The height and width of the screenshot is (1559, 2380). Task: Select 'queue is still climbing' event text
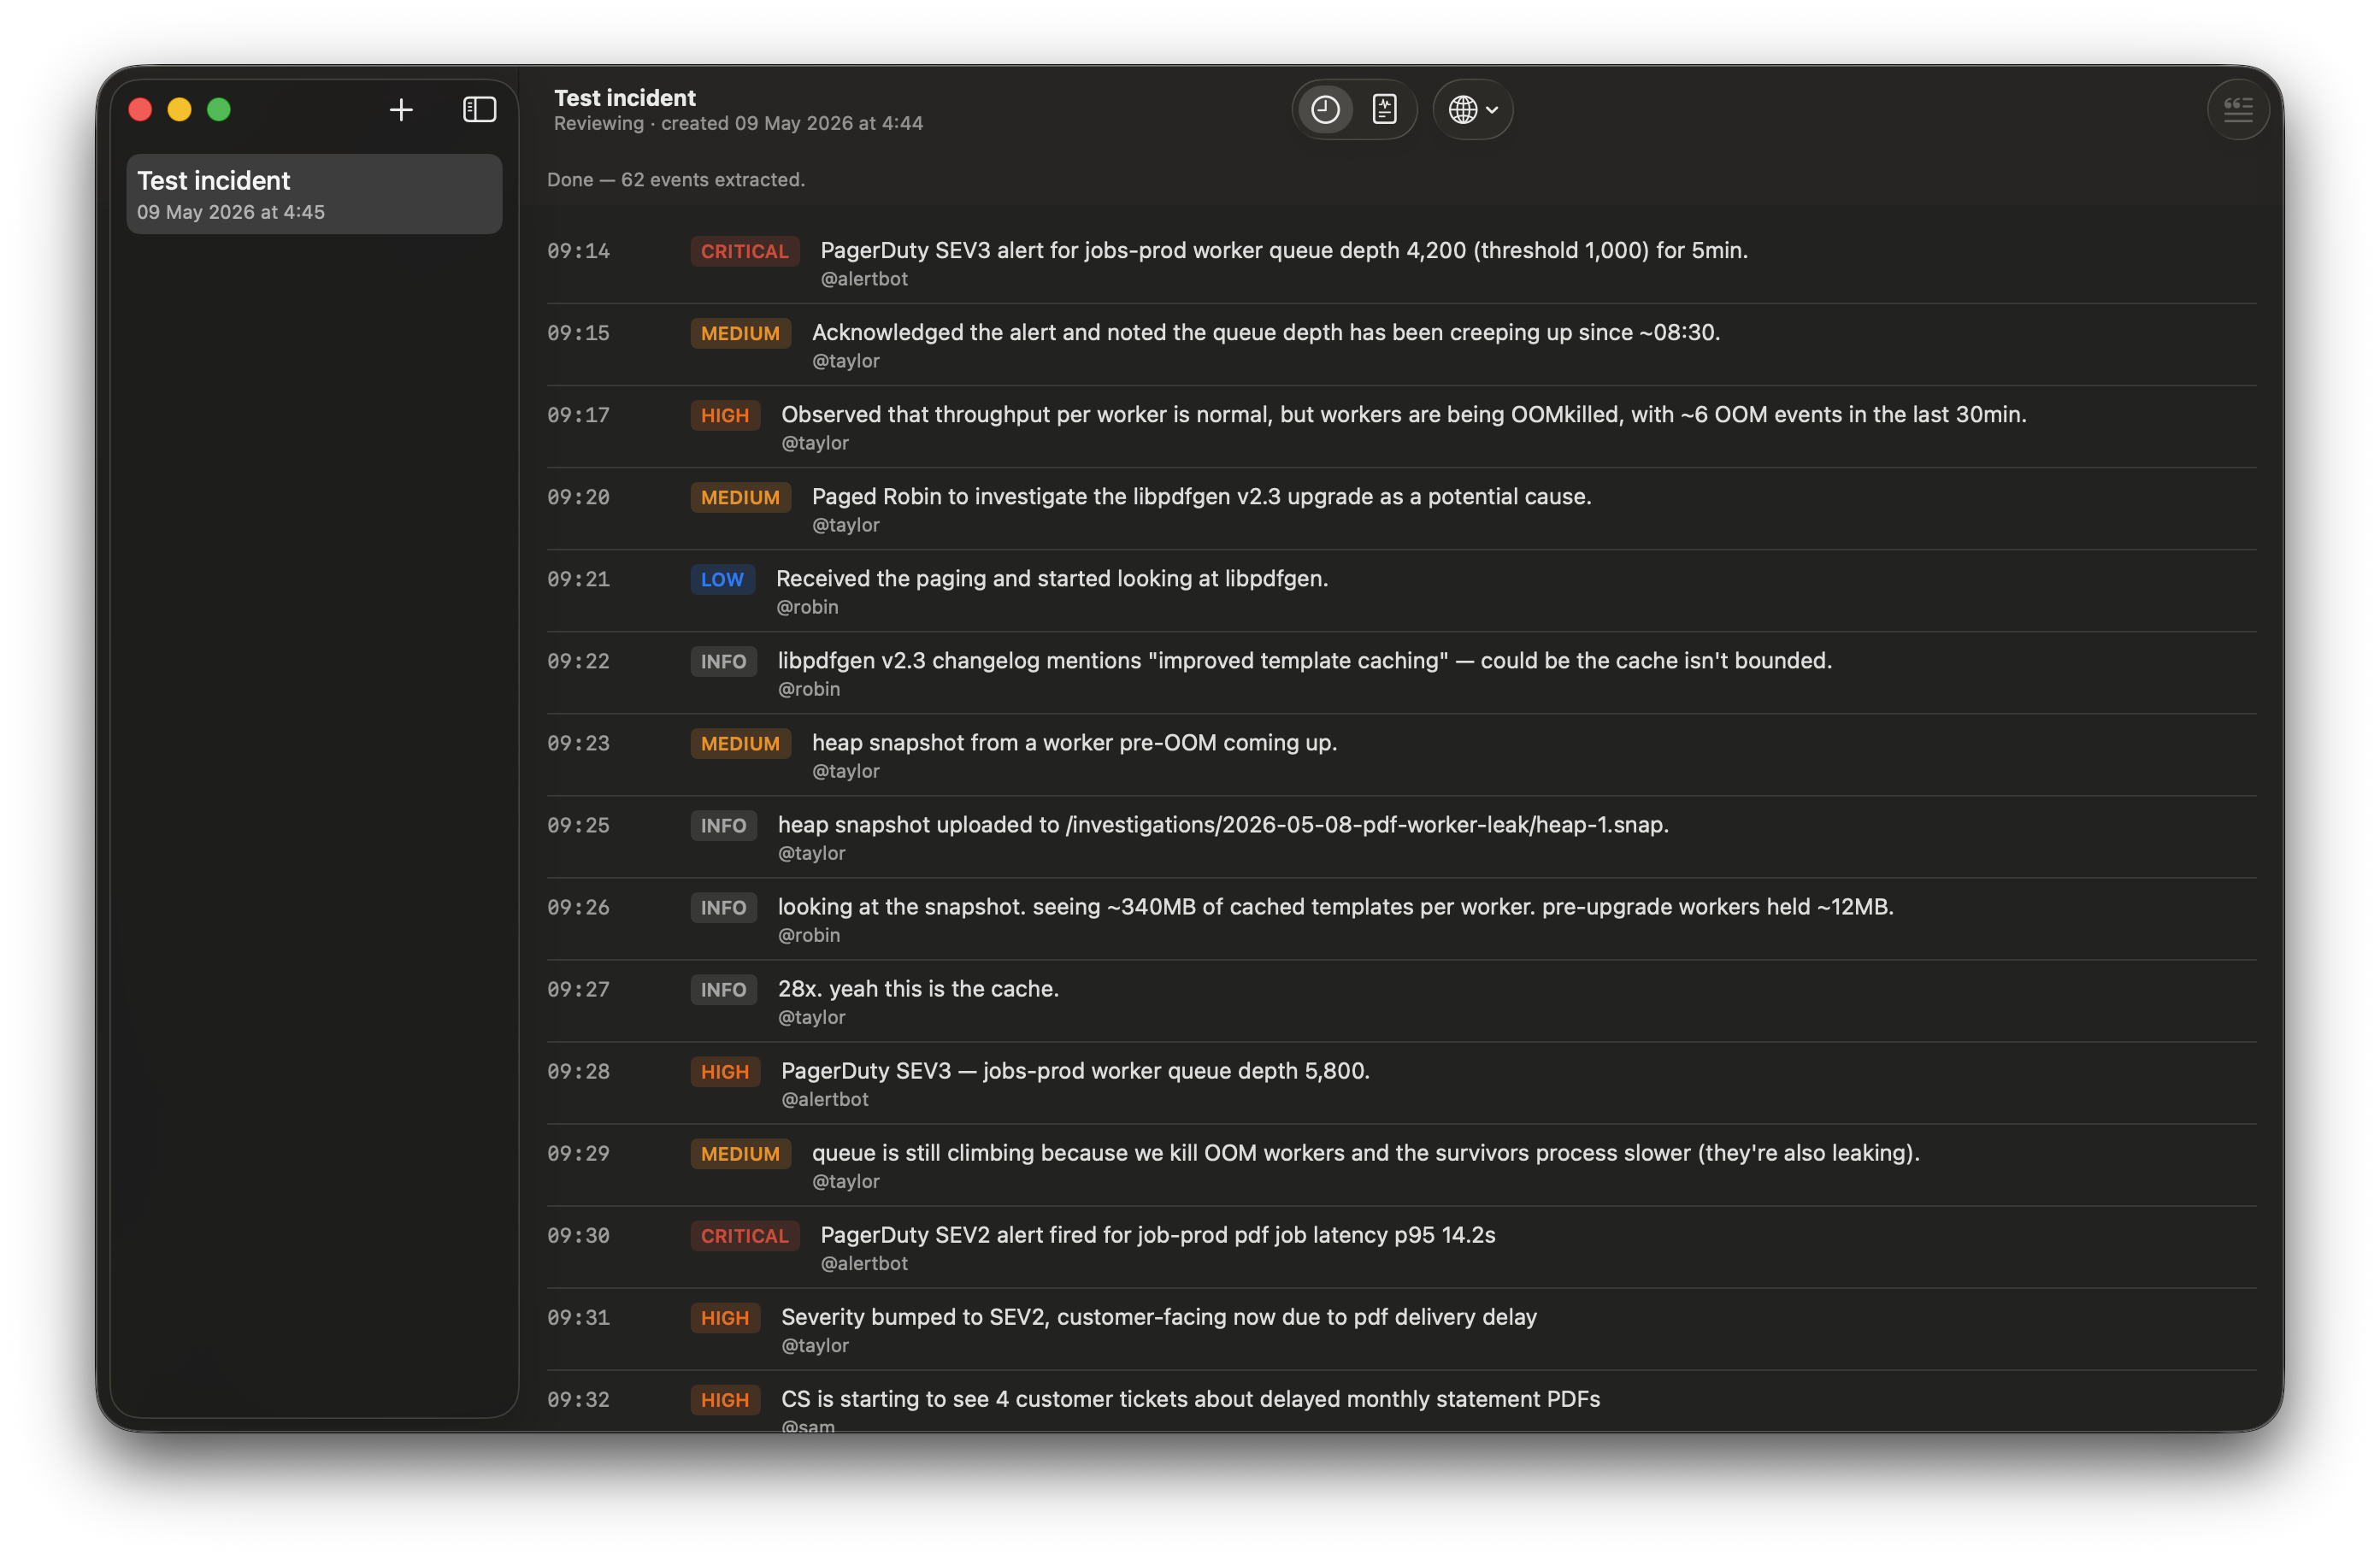(x=1365, y=1152)
